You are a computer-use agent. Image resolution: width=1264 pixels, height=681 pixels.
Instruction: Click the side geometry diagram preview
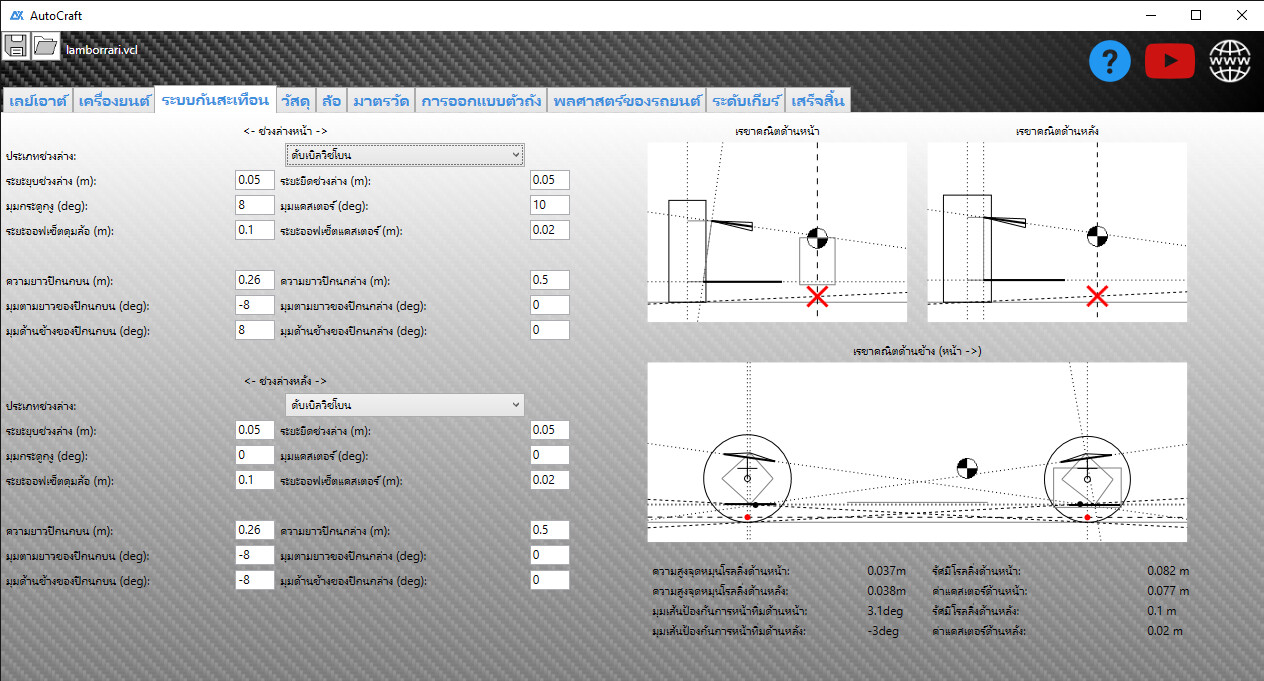click(x=917, y=452)
